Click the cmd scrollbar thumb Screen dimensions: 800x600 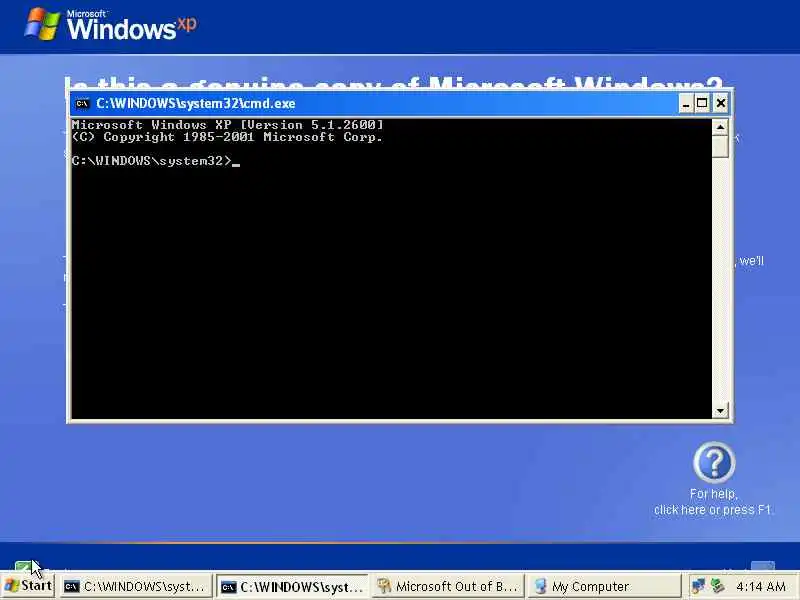(x=720, y=146)
